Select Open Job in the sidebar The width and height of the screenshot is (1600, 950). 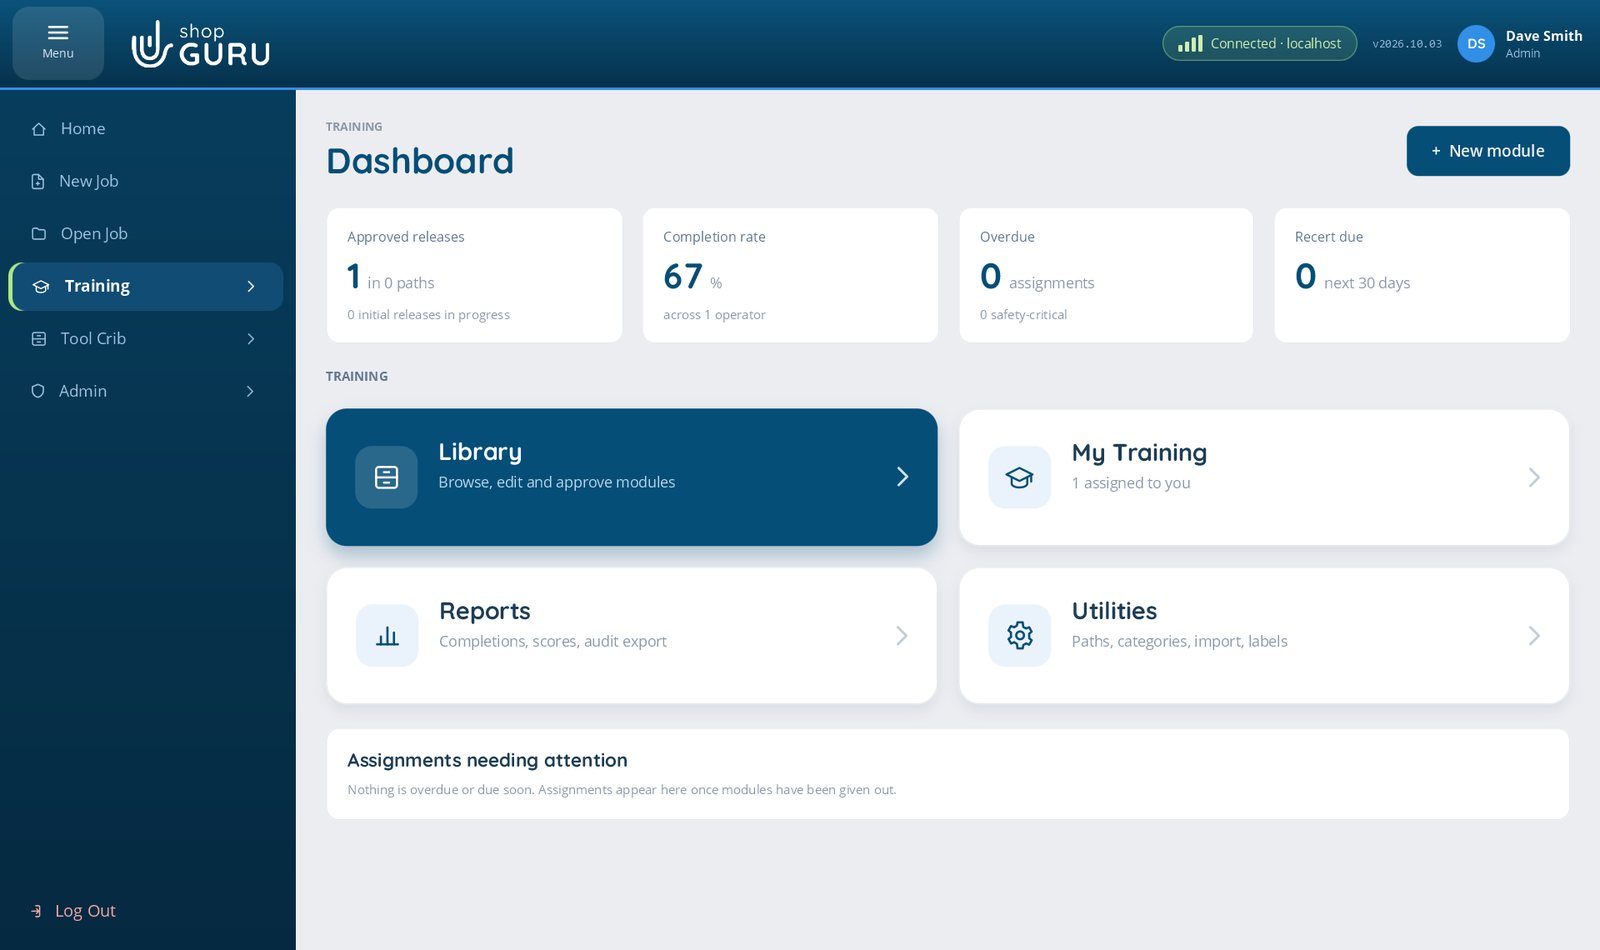(146, 234)
